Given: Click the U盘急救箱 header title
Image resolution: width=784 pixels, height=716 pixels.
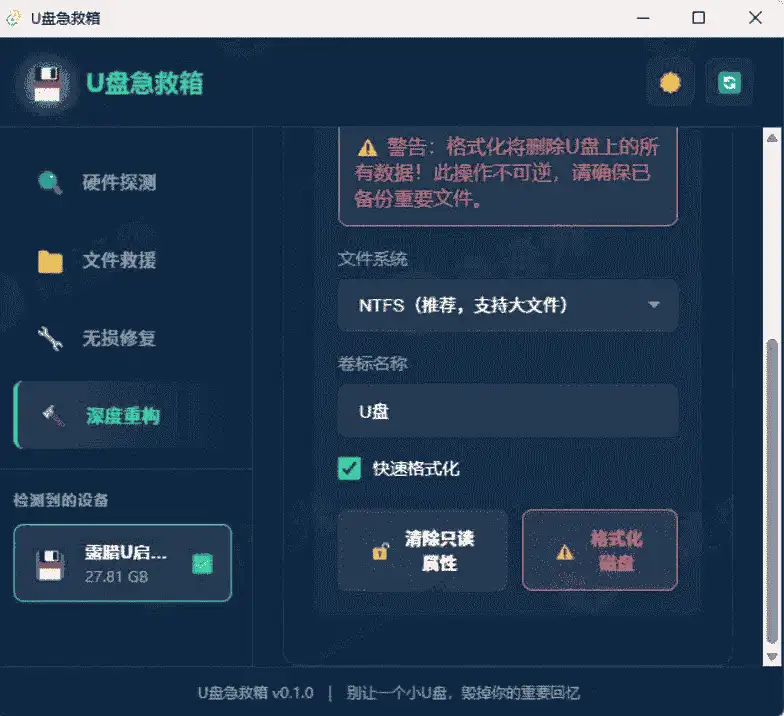Looking at the screenshot, I should 145,83.
